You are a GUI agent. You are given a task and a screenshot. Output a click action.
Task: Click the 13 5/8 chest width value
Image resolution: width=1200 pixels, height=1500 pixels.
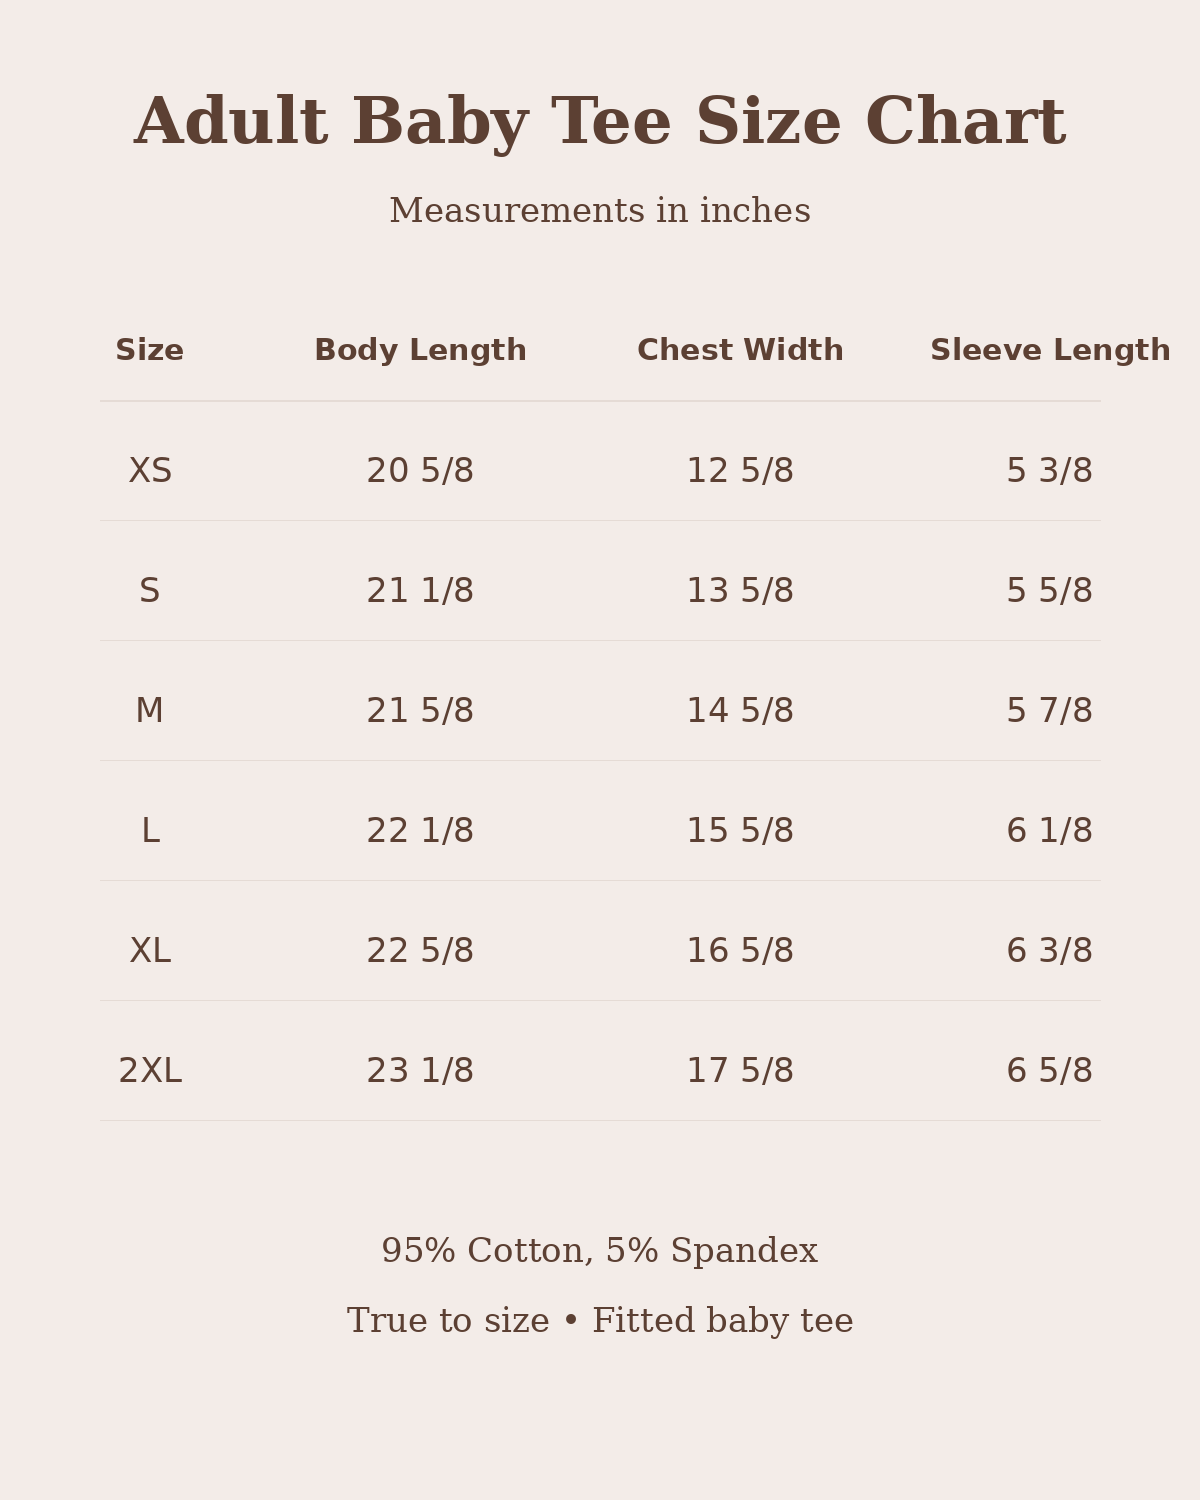(x=740, y=591)
